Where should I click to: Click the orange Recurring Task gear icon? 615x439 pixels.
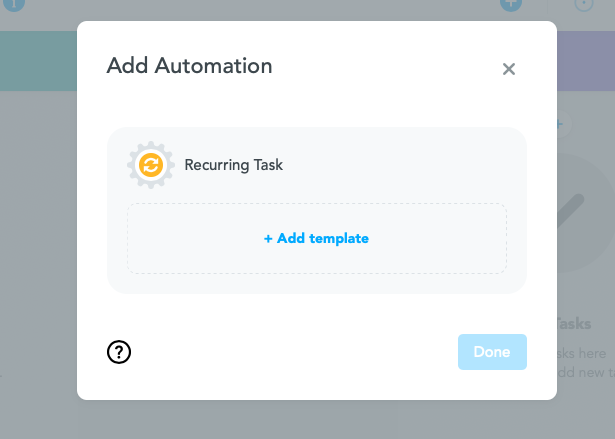pos(151,165)
